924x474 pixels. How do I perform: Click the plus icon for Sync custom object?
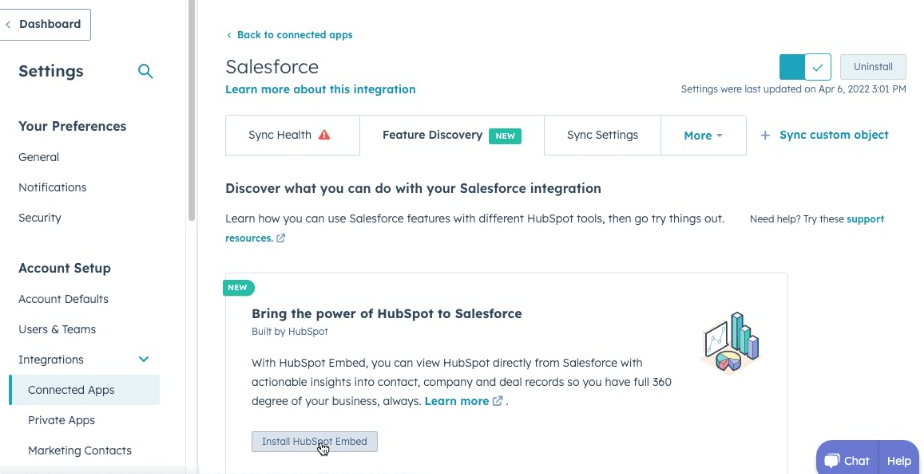click(765, 135)
